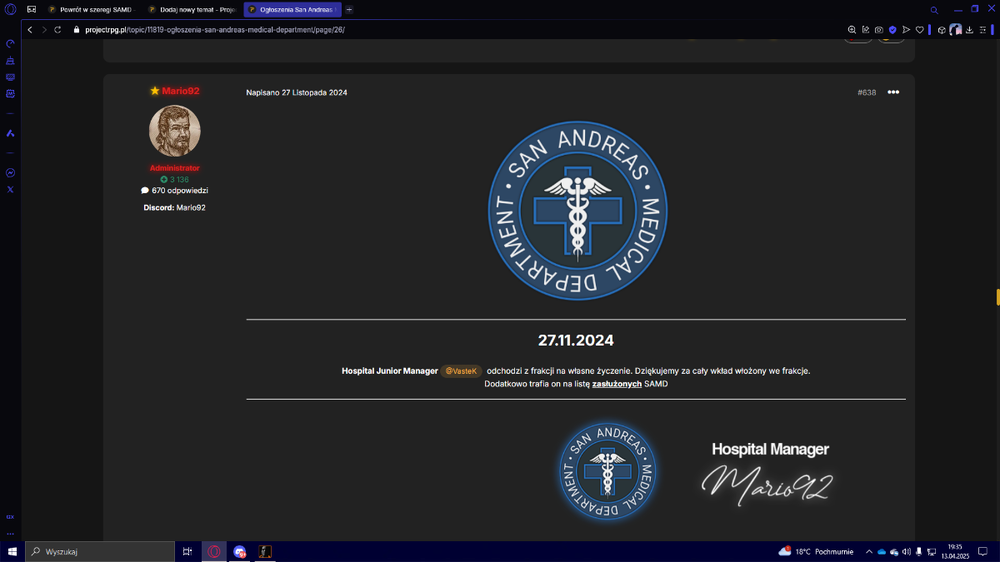Open the sidebar setup three-dots menu
Screen dimensions: 1000x562
point(10,534)
